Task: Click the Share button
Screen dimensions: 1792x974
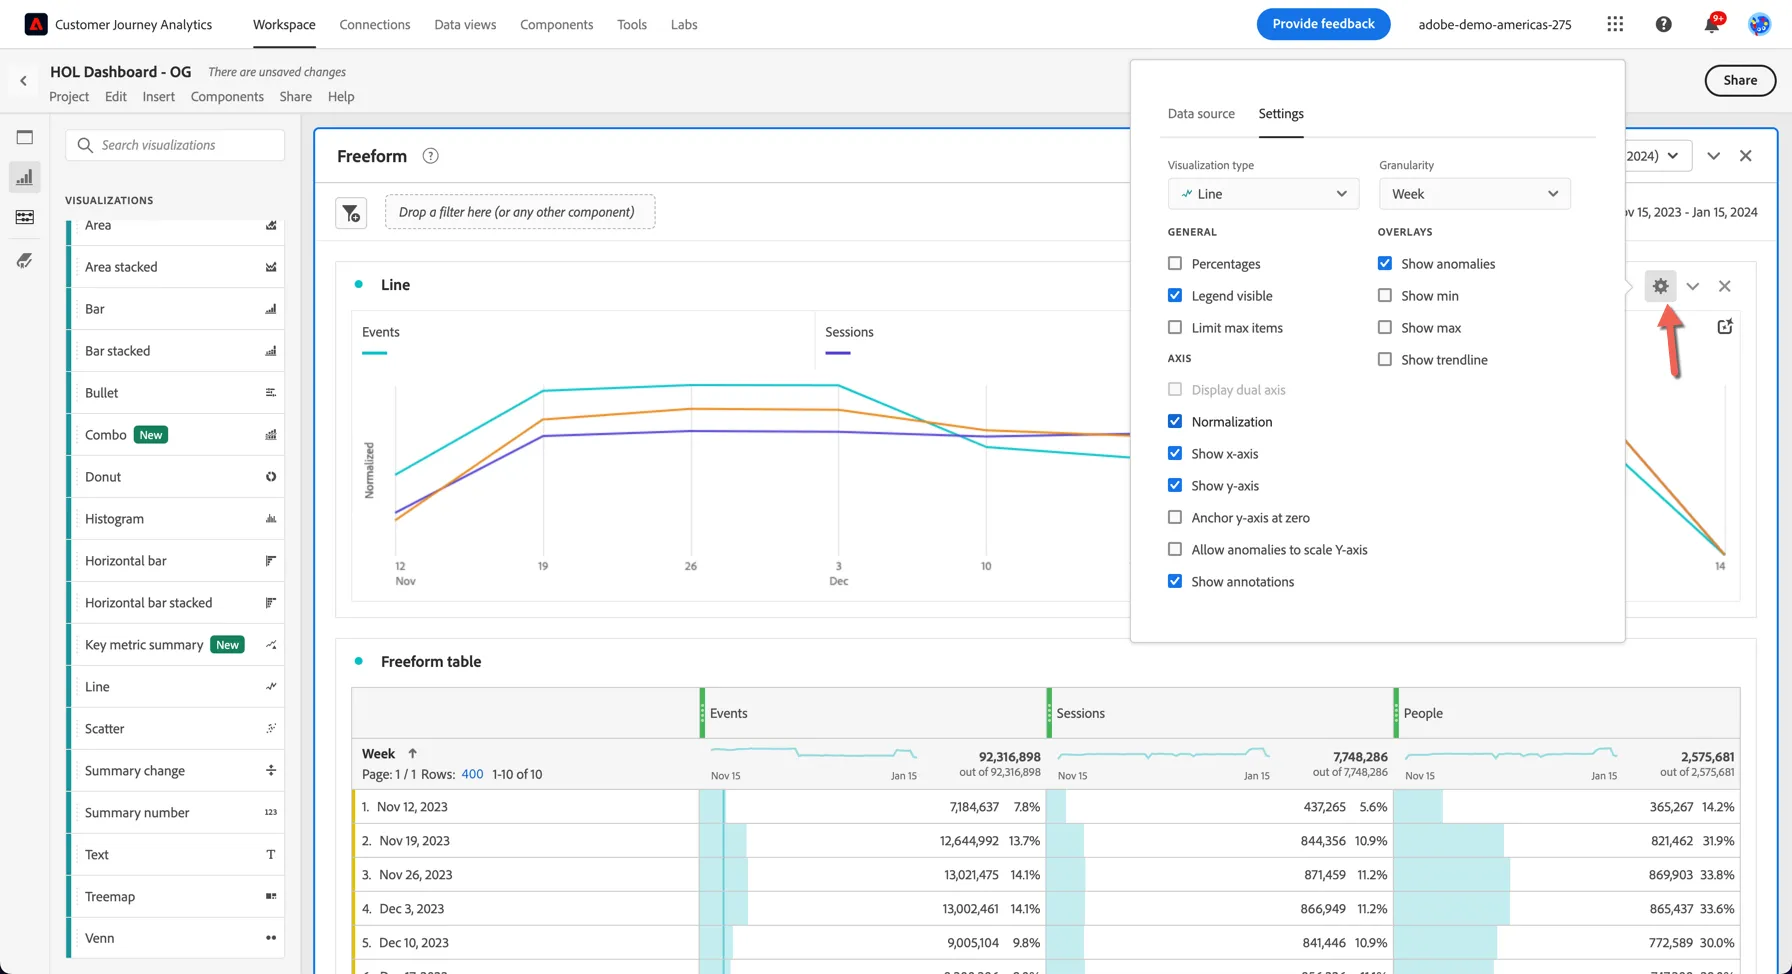Action: click(1740, 80)
